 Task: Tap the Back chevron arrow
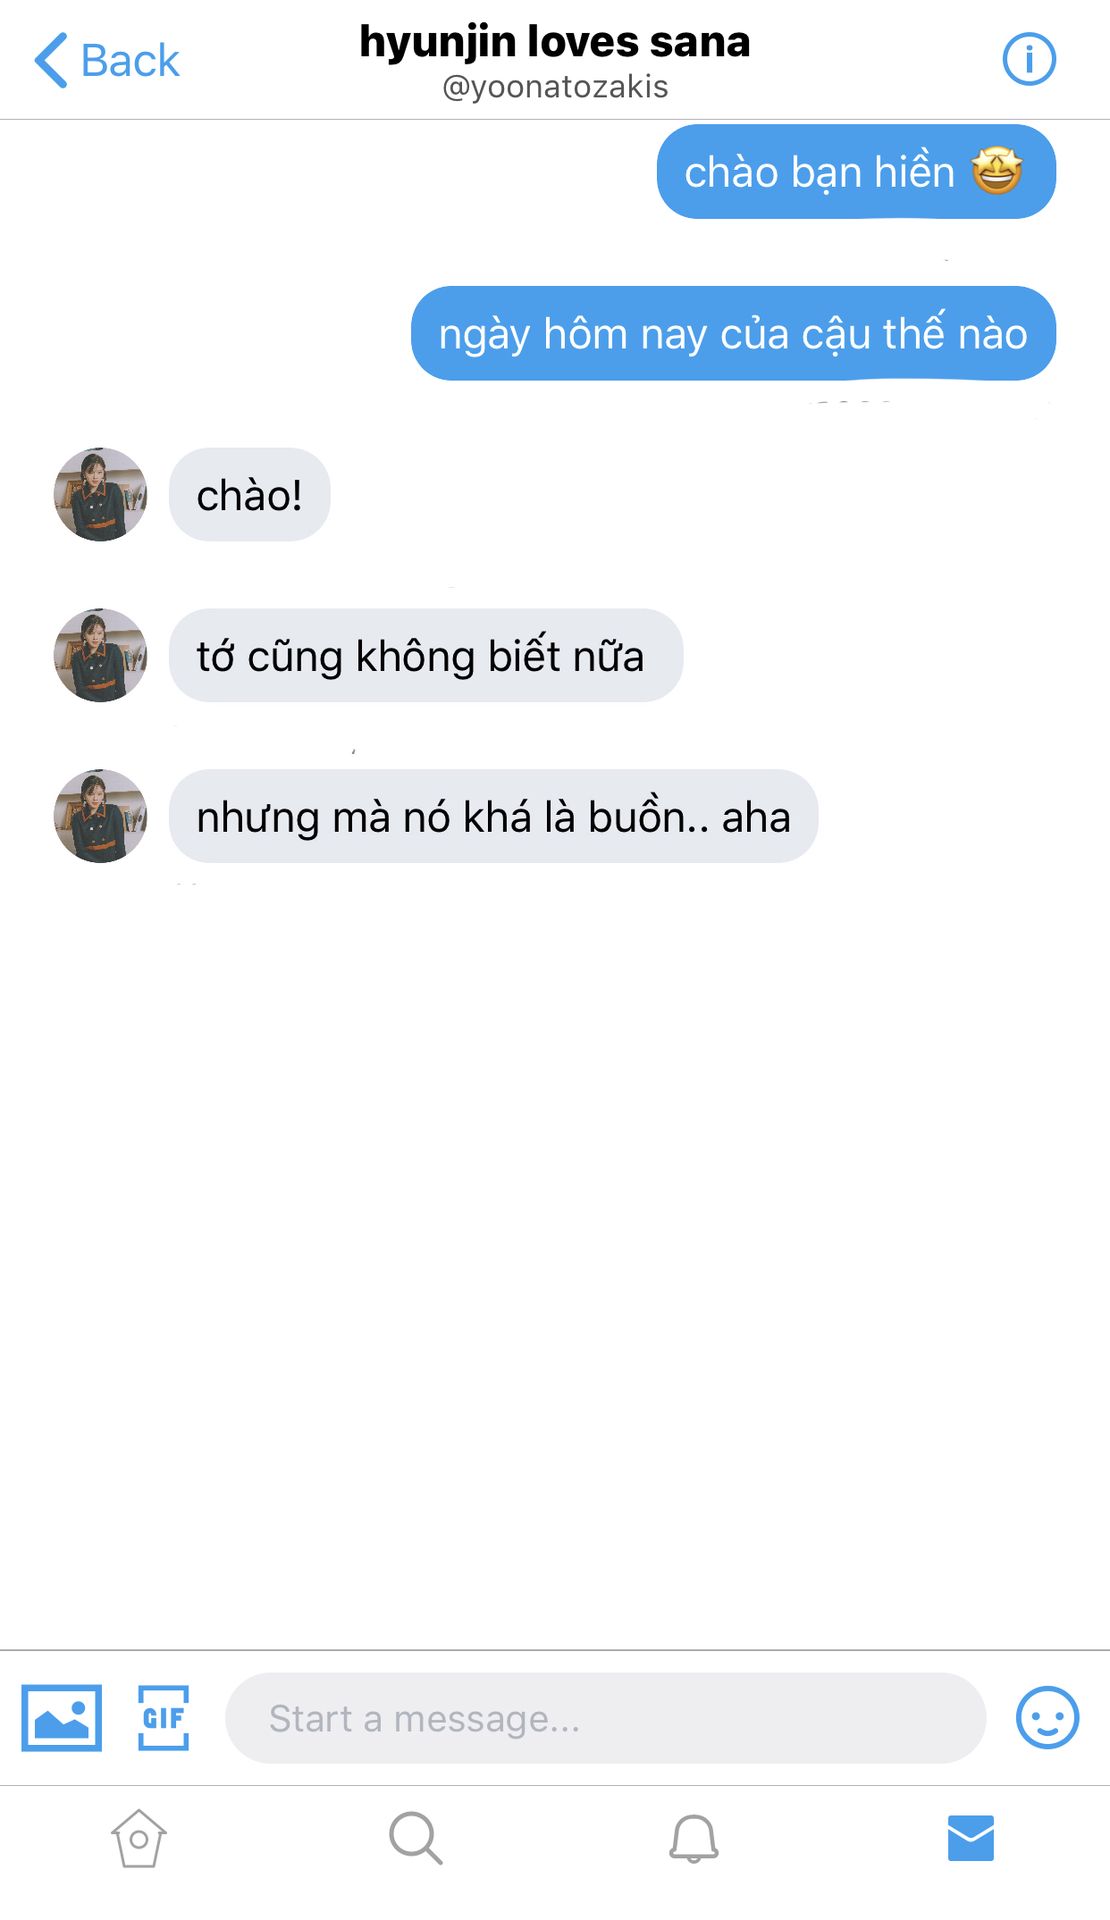tap(50, 60)
